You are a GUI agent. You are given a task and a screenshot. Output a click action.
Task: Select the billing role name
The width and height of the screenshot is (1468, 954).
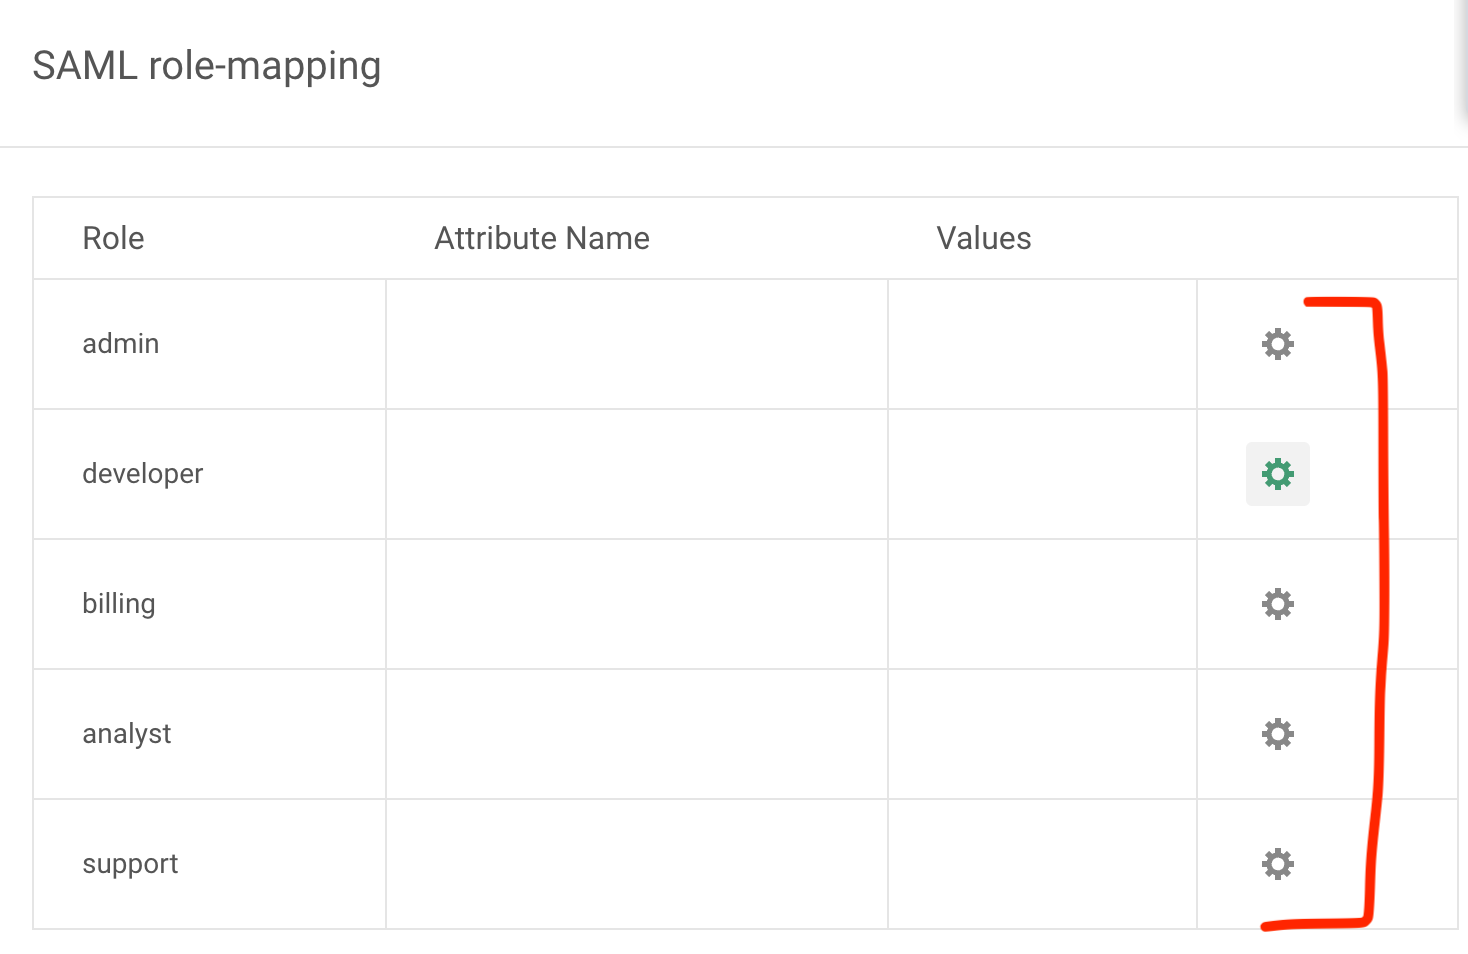click(119, 604)
